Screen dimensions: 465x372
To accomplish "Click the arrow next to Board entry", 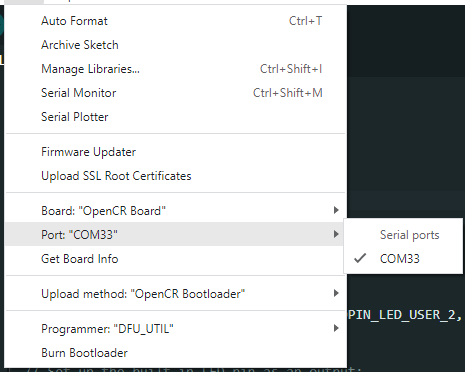I will 336,210.
